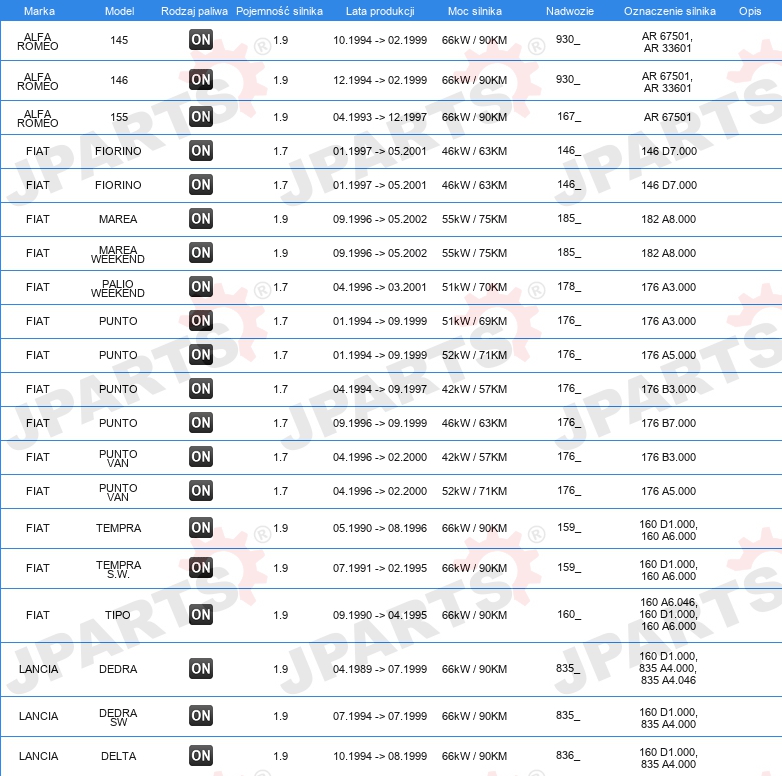782x776 pixels.
Task: Click date range 09.1990 -> 04.1995
Action: pos(380,615)
